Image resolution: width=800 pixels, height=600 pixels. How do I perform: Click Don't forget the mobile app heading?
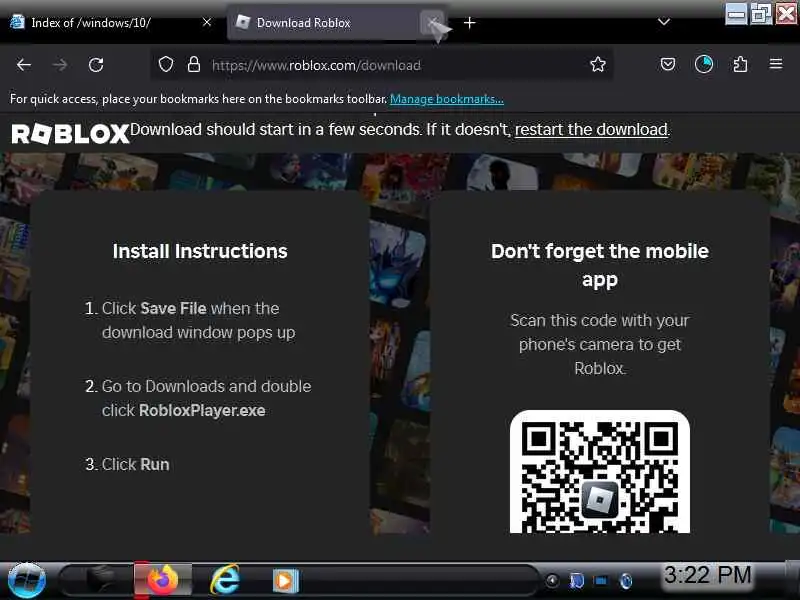pyautogui.click(x=599, y=265)
